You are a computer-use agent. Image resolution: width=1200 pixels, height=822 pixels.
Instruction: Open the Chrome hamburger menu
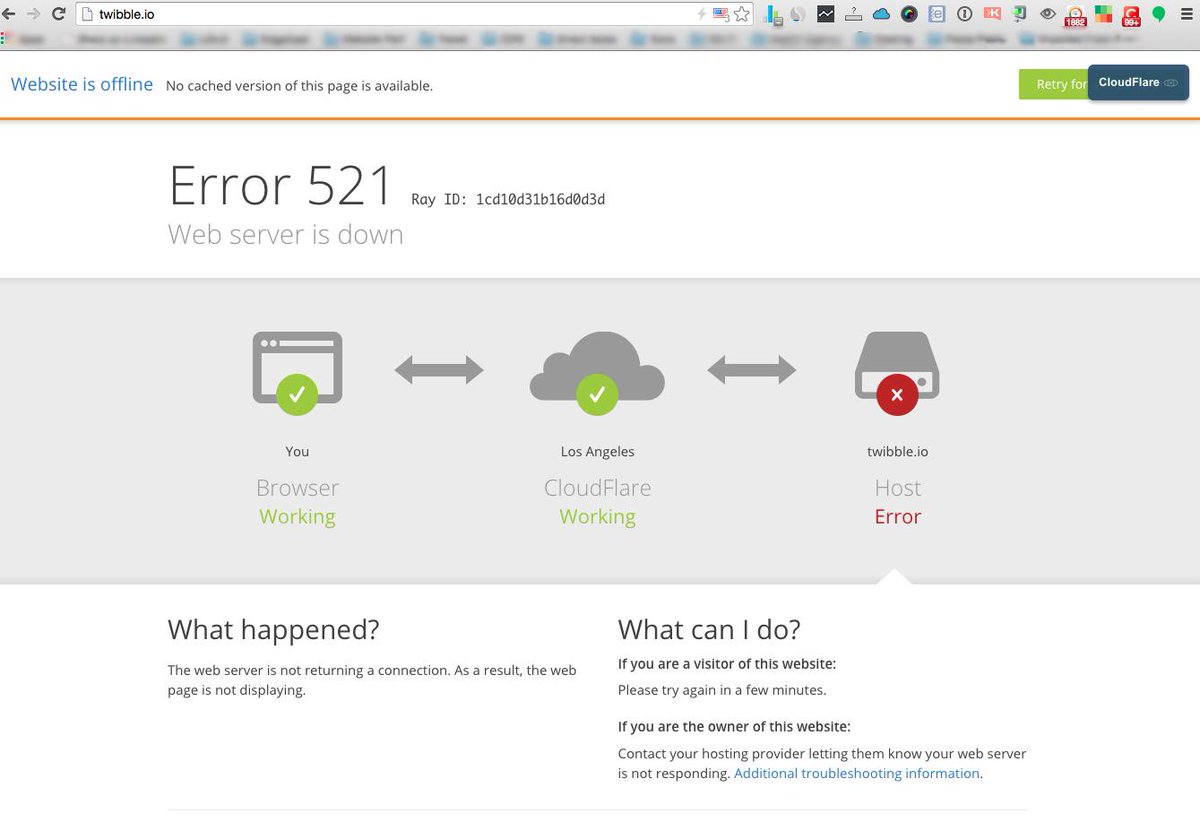click(x=1186, y=14)
